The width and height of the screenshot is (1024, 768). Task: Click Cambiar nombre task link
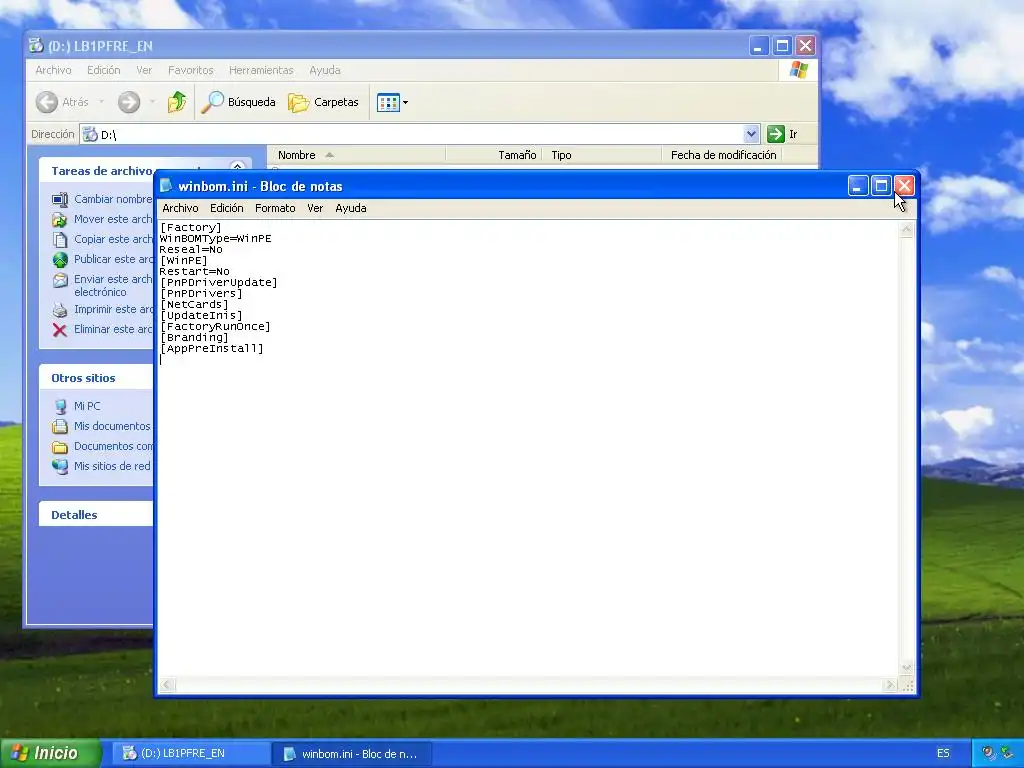113,199
